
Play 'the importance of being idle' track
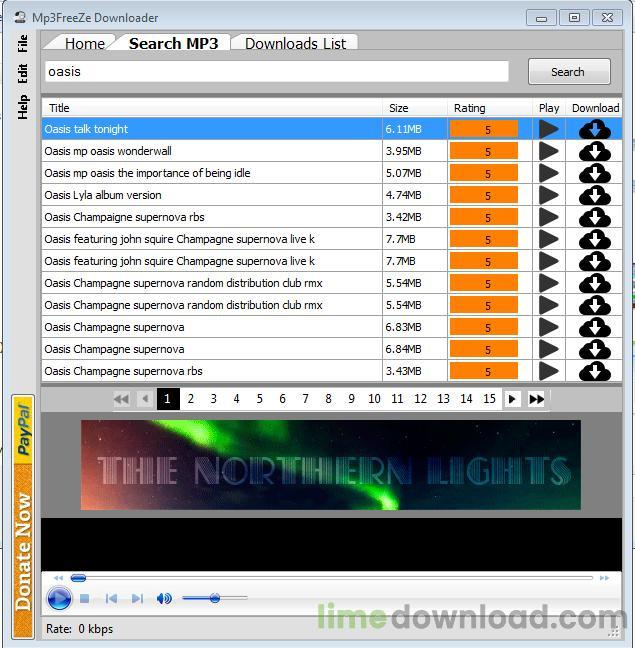tap(549, 173)
